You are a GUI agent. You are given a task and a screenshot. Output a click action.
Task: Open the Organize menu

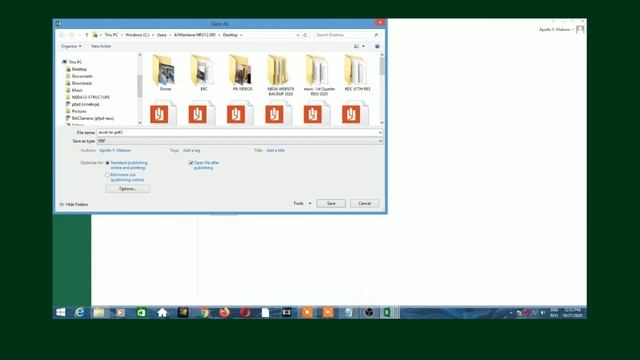[71, 46]
